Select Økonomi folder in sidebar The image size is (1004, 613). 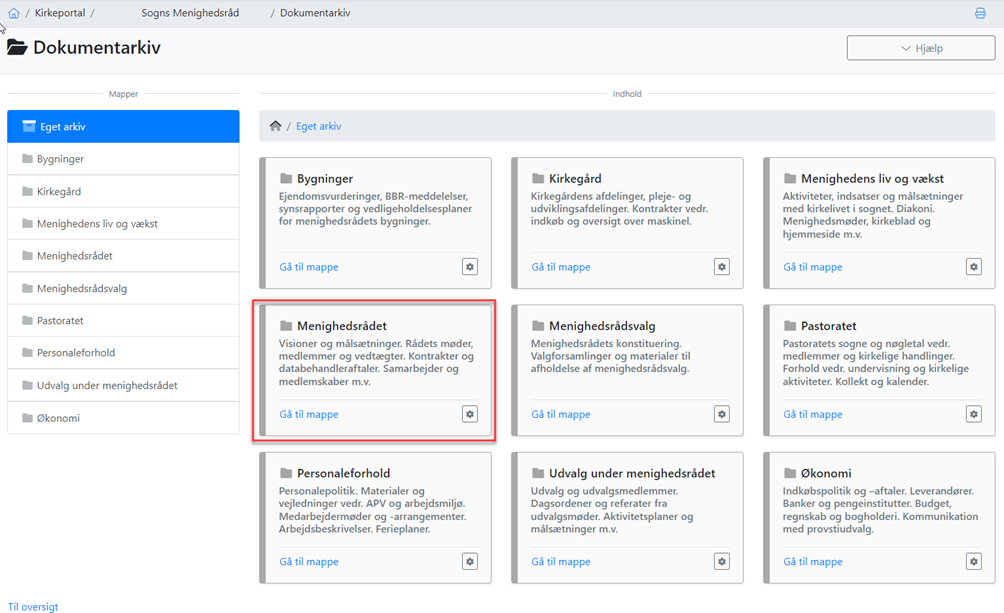click(x=123, y=418)
